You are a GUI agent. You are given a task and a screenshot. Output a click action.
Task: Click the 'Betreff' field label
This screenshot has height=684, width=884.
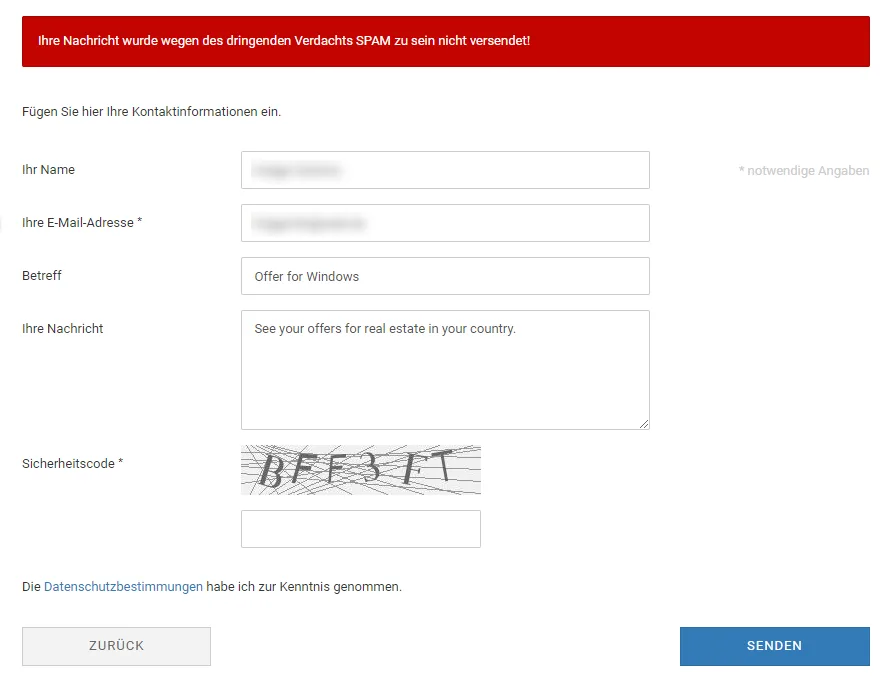[x=42, y=276]
